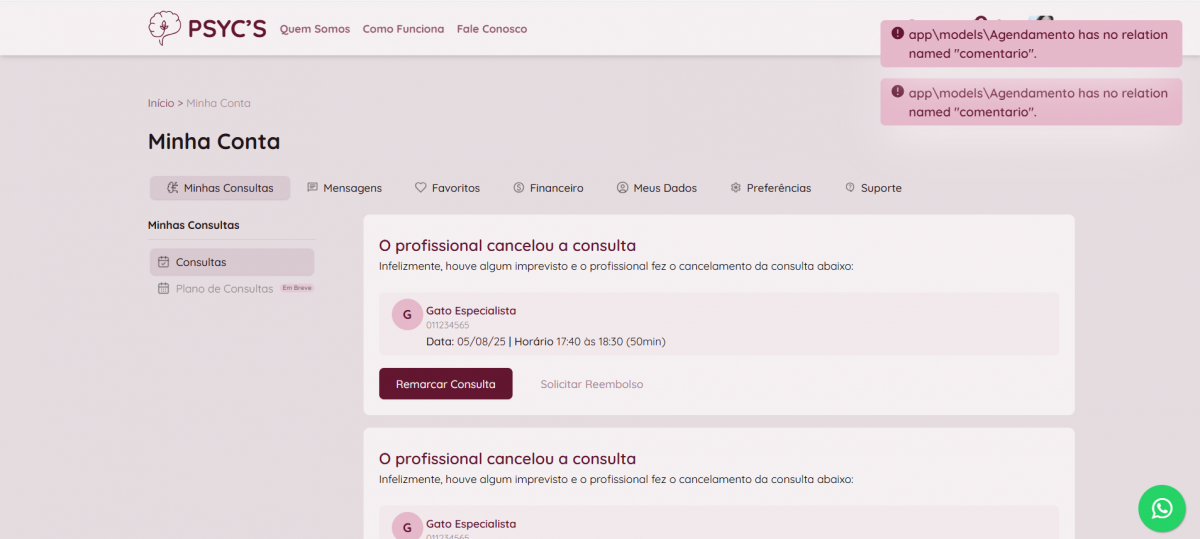Image resolution: width=1200 pixels, height=539 pixels.
Task: Click the PSYC'S brain logo icon
Action: point(165,28)
